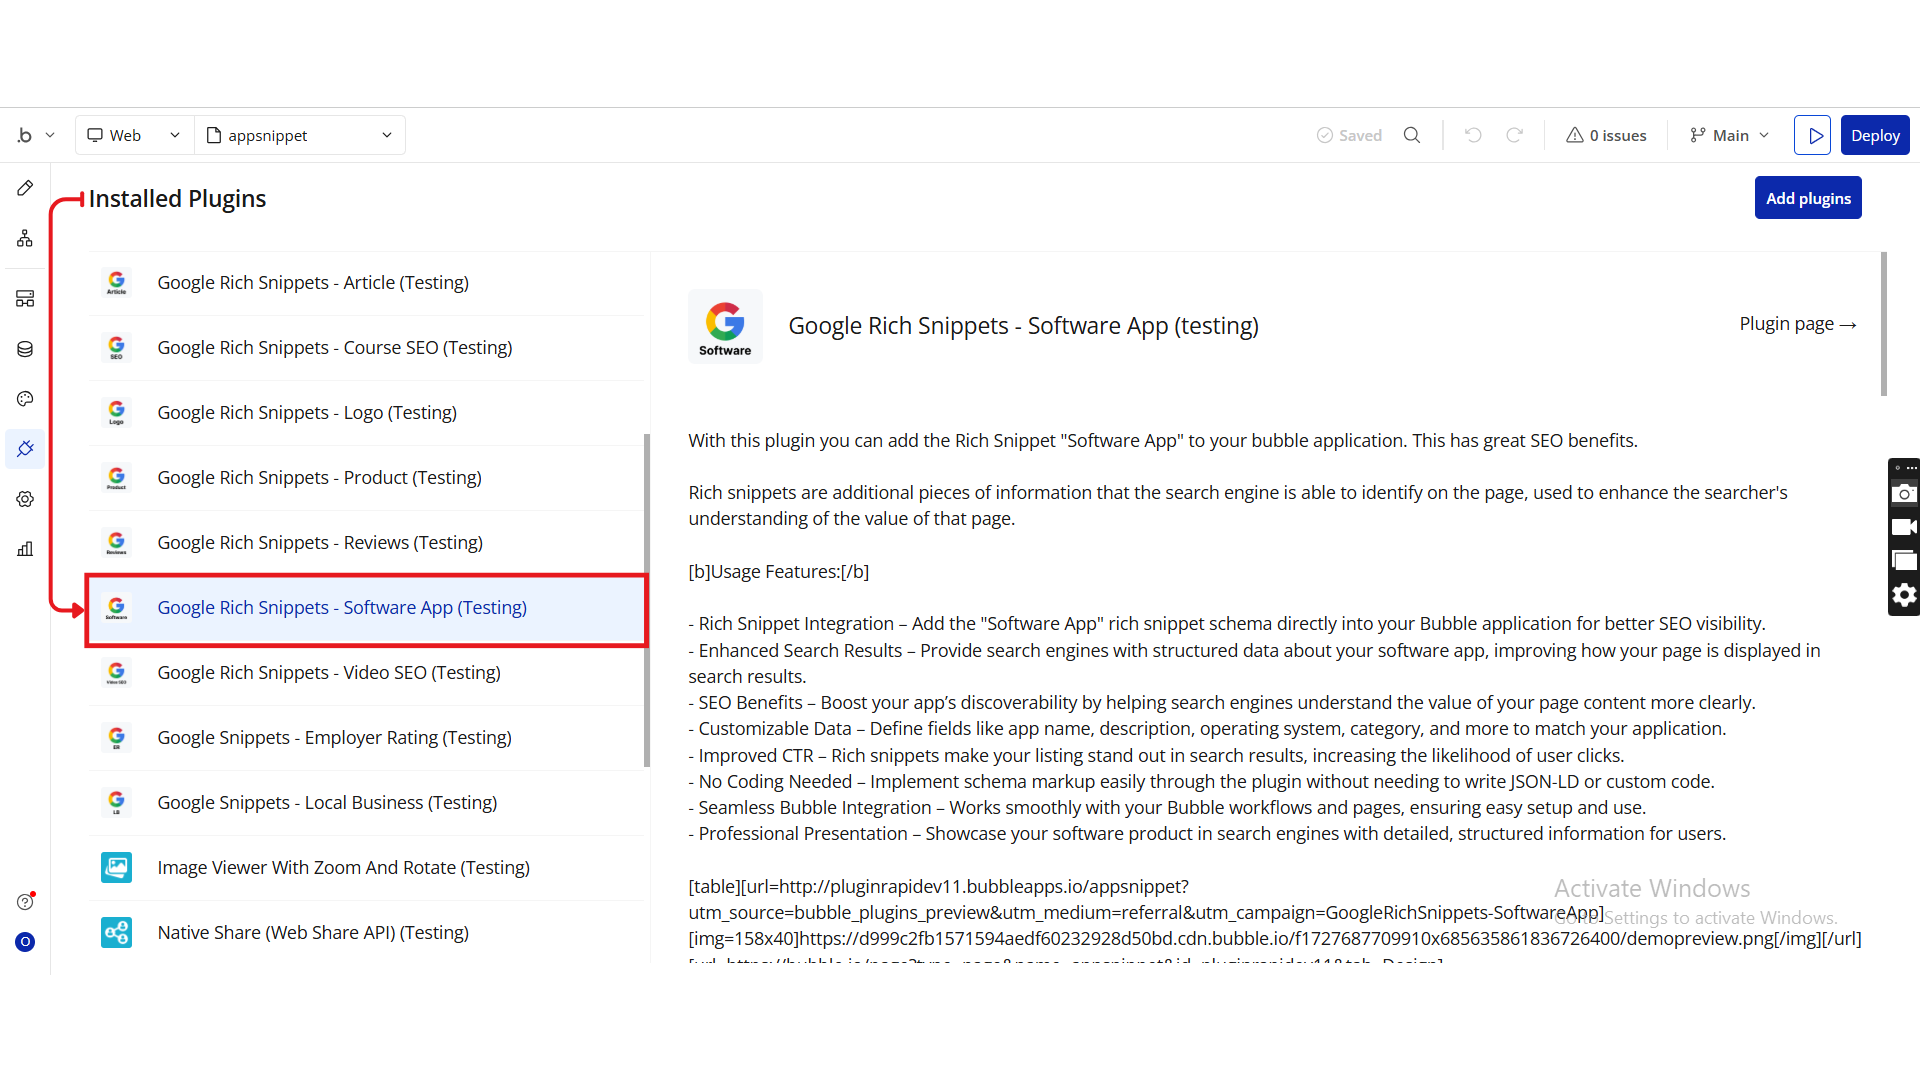The height and width of the screenshot is (1080, 1920).
Task: Open the help question mark icon
Action: [25, 902]
